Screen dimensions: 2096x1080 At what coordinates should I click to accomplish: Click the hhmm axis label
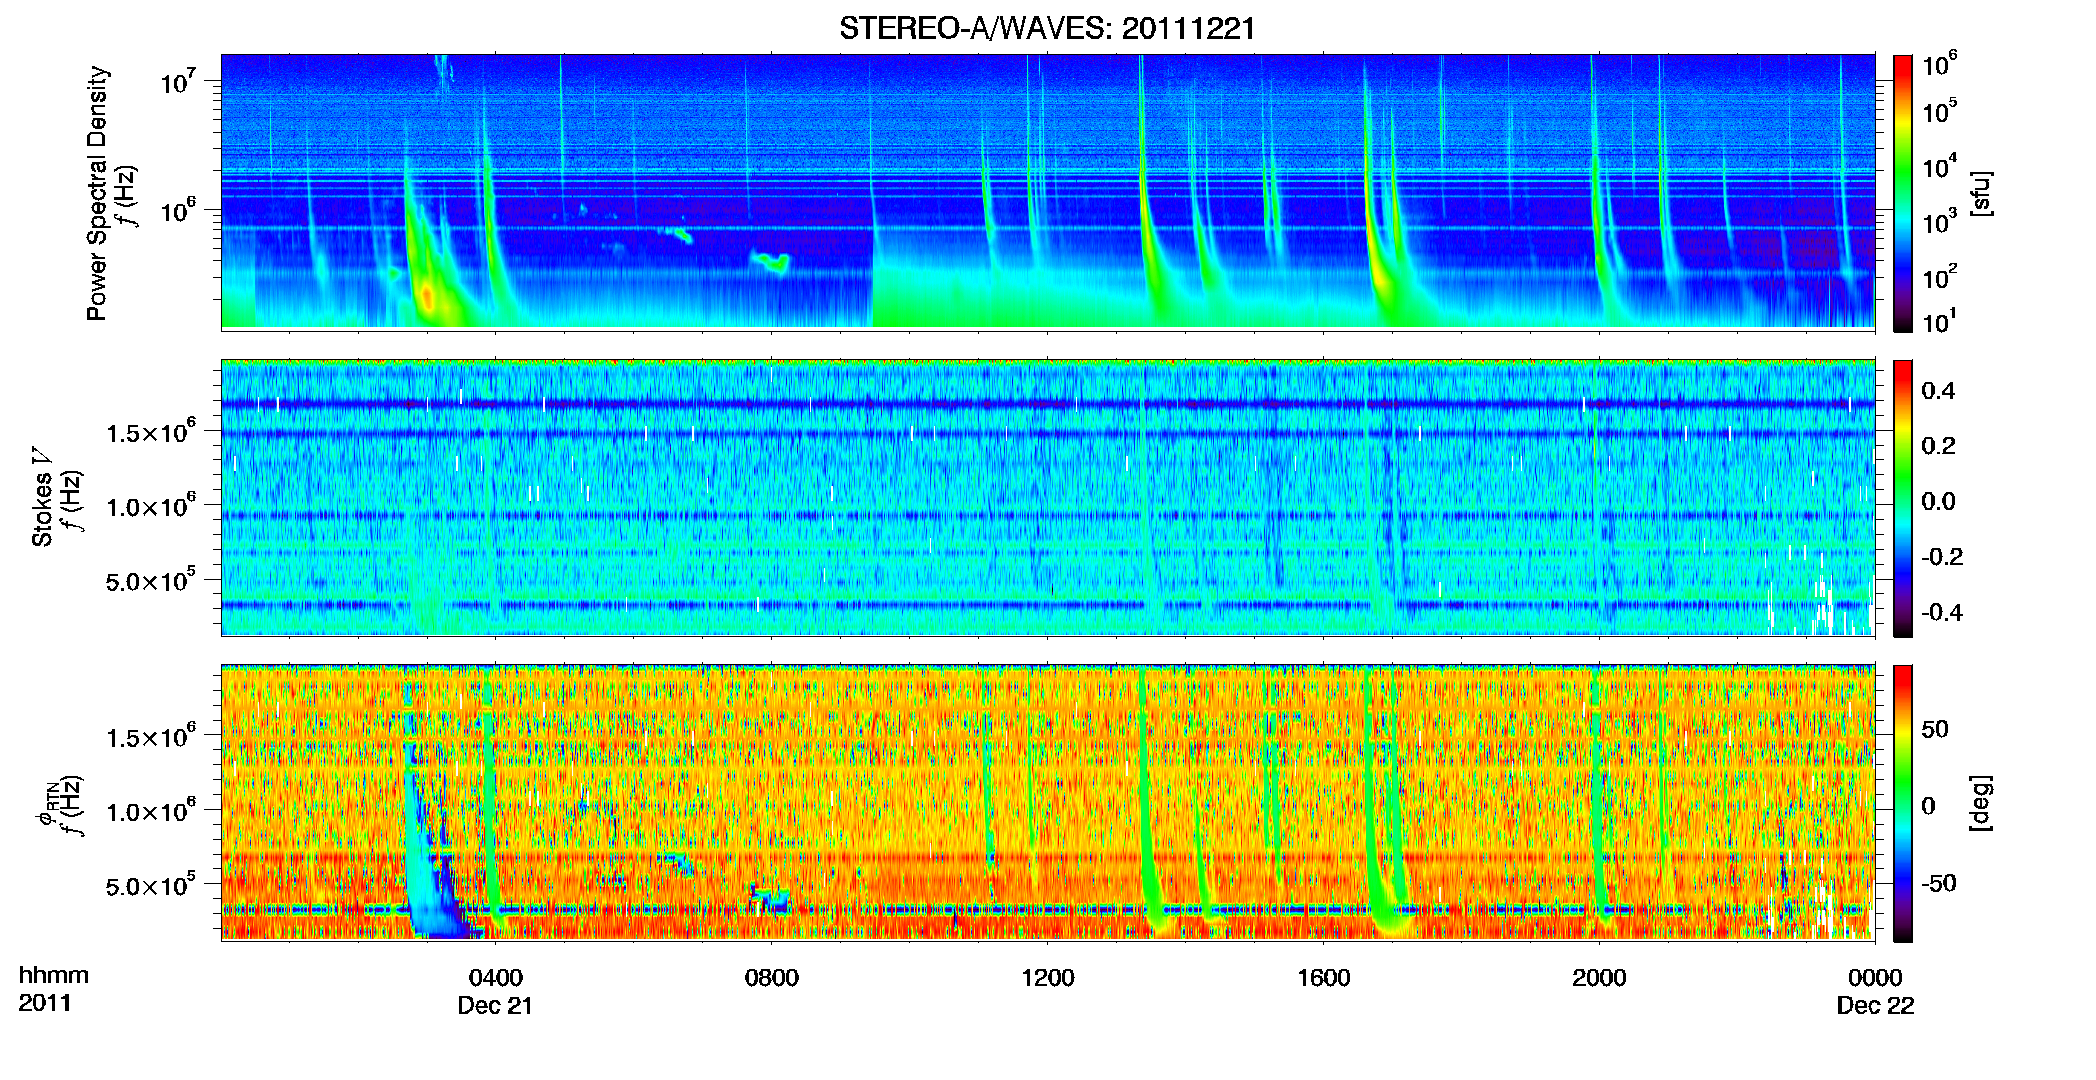coord(54,976)
